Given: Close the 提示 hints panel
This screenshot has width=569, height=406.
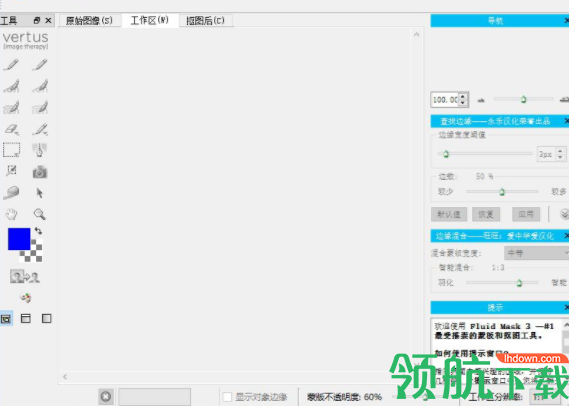Looking at the screenshot, I should click(x=566, y=307).
